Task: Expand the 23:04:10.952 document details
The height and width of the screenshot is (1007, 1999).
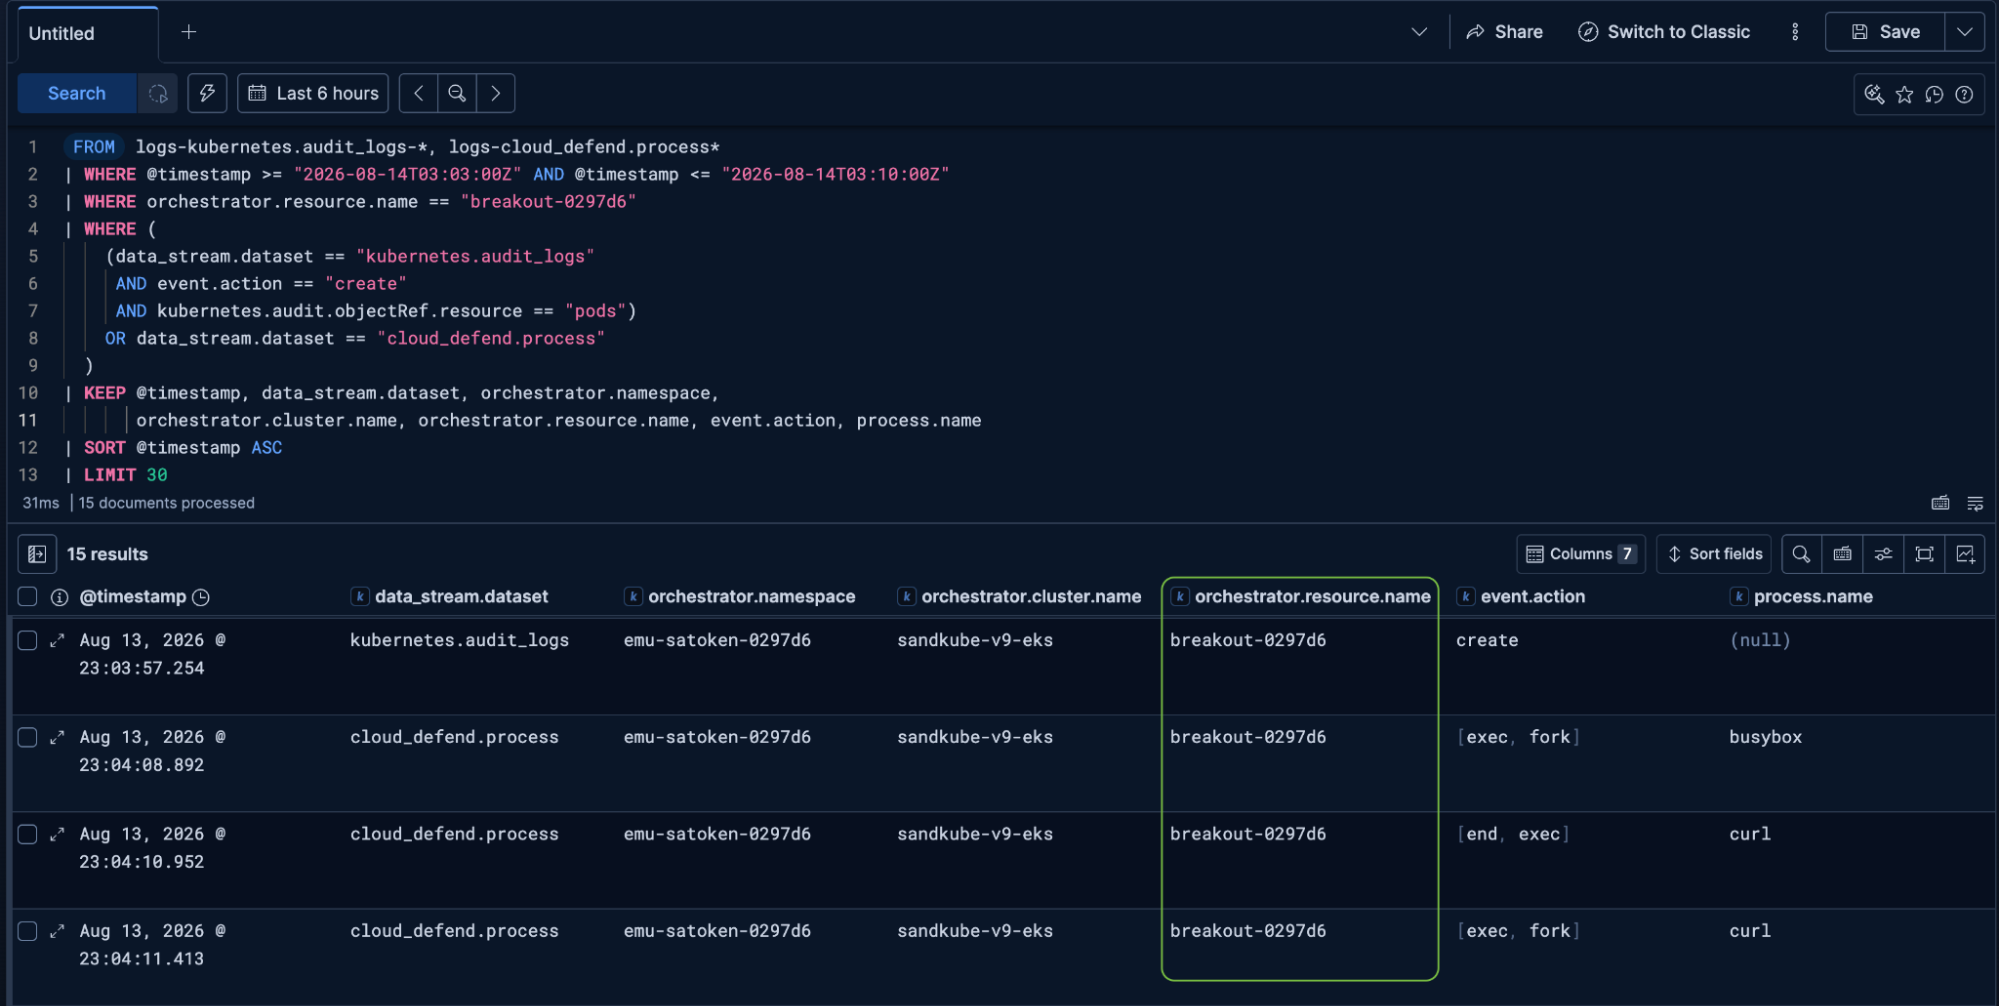Action: pos(57,834)
